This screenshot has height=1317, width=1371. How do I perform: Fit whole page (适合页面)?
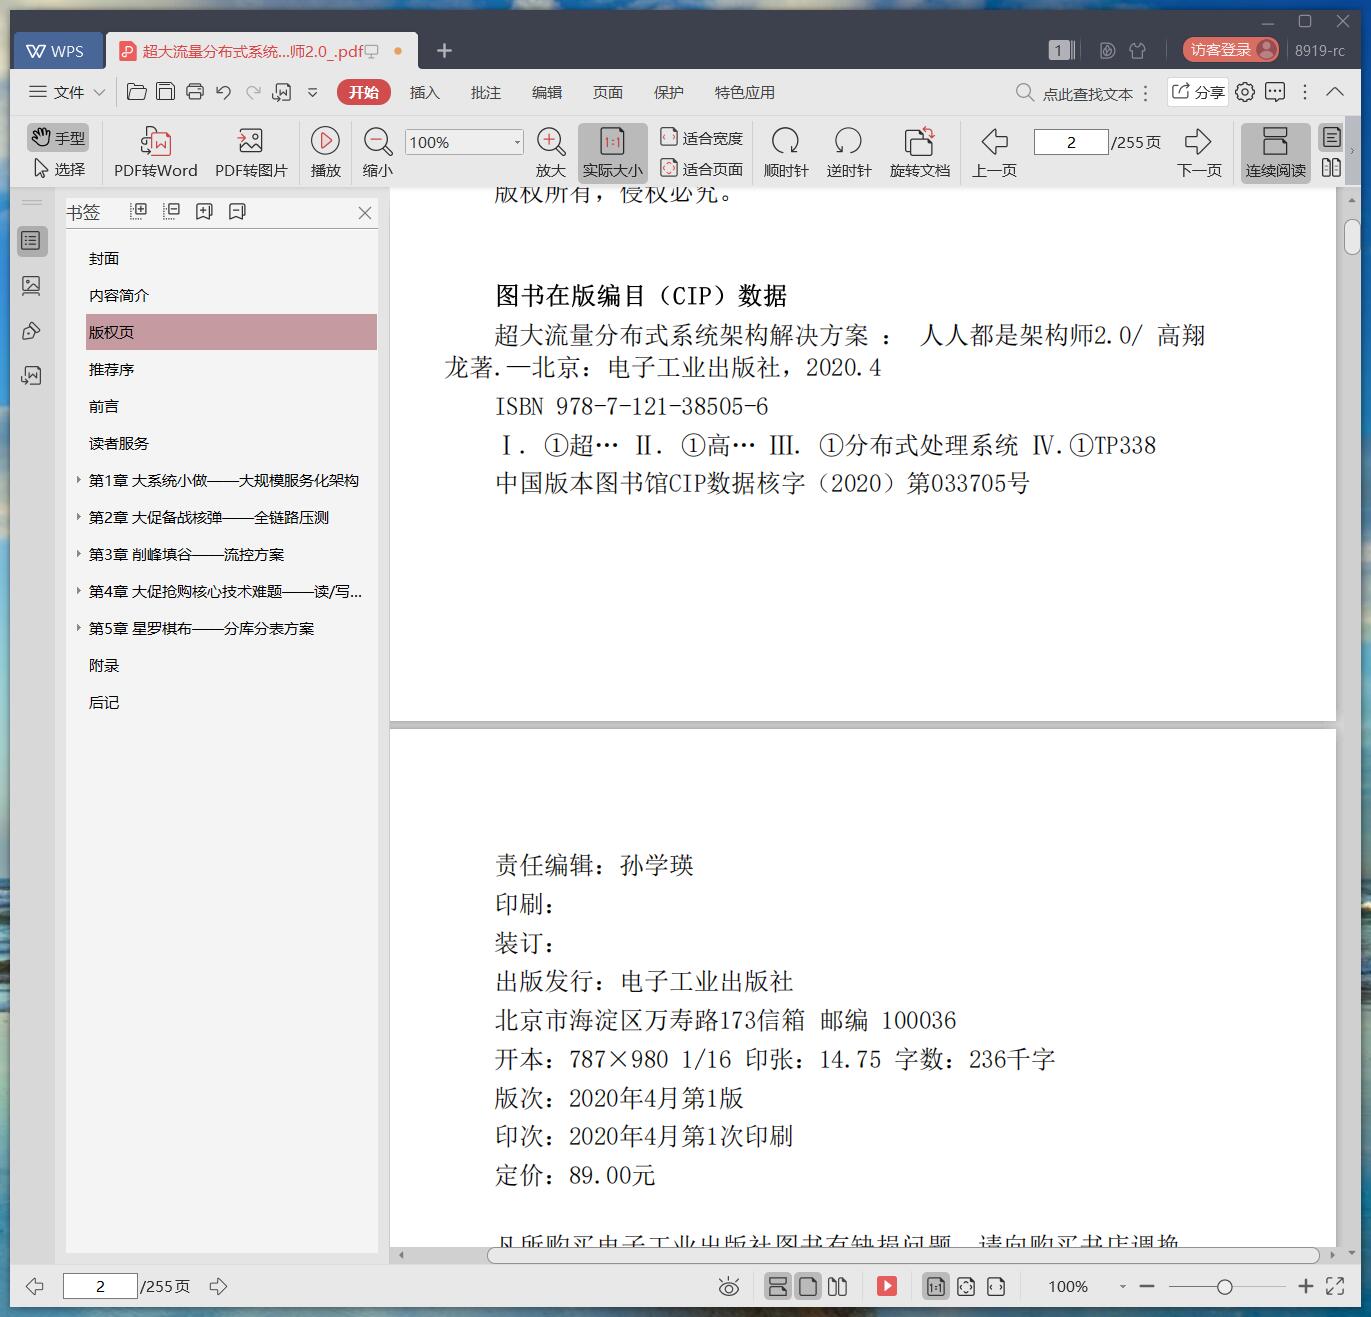tap(701, 169)
